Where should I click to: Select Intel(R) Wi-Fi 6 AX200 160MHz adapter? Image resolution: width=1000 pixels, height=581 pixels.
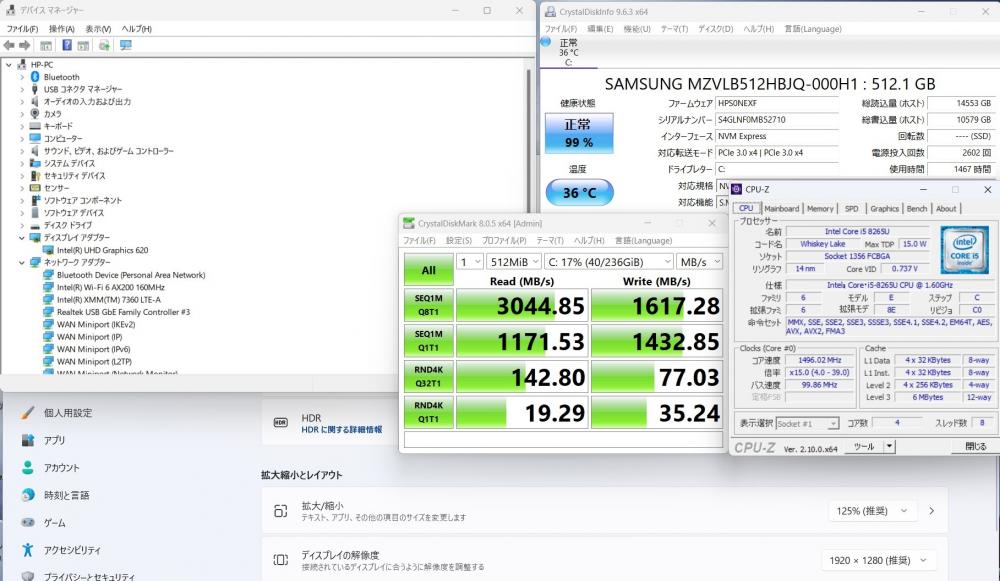(x=110, y=287)
